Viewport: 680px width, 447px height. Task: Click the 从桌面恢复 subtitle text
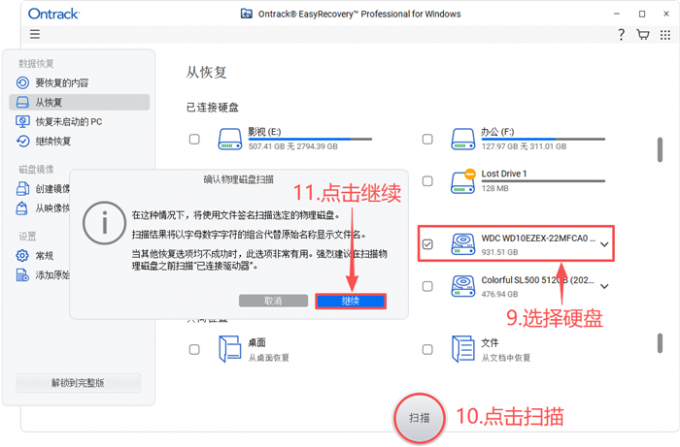tap(268, 358)
